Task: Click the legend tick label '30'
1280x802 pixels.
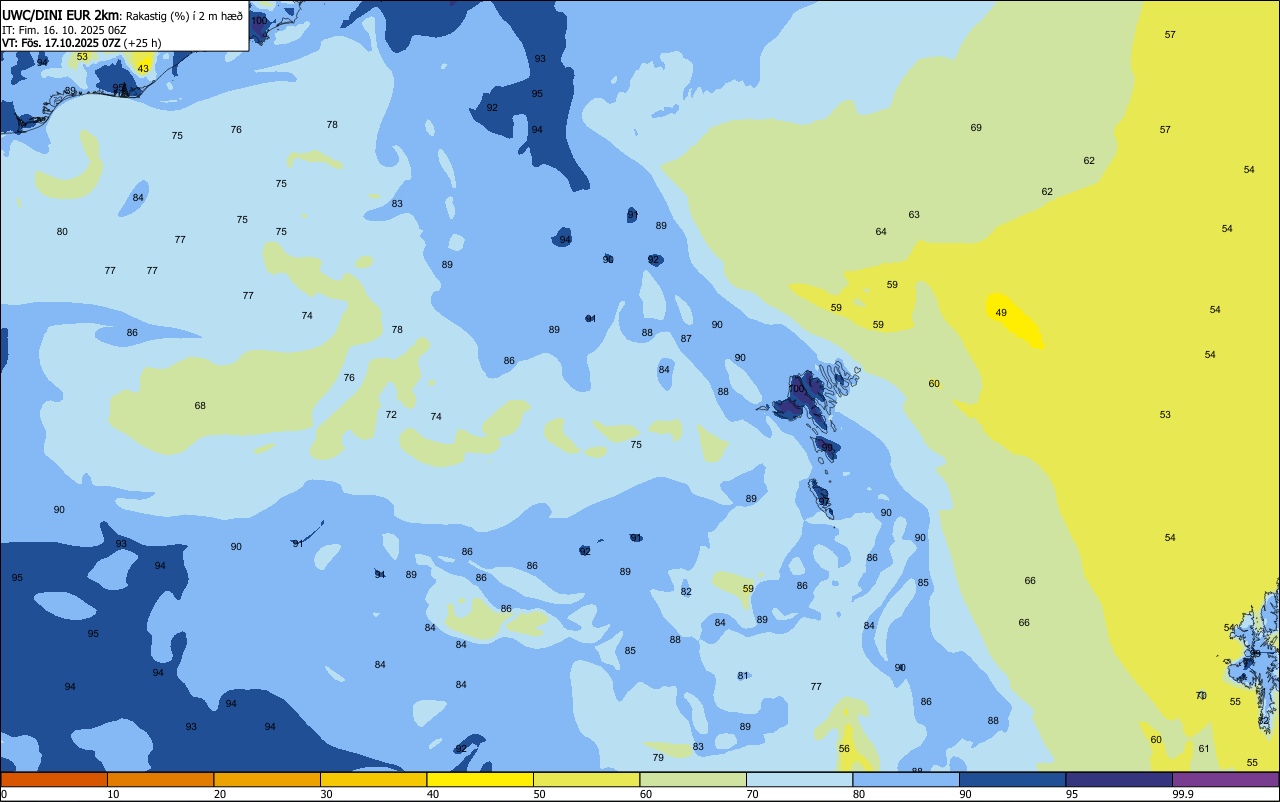Action: click(x=327, y=794)
